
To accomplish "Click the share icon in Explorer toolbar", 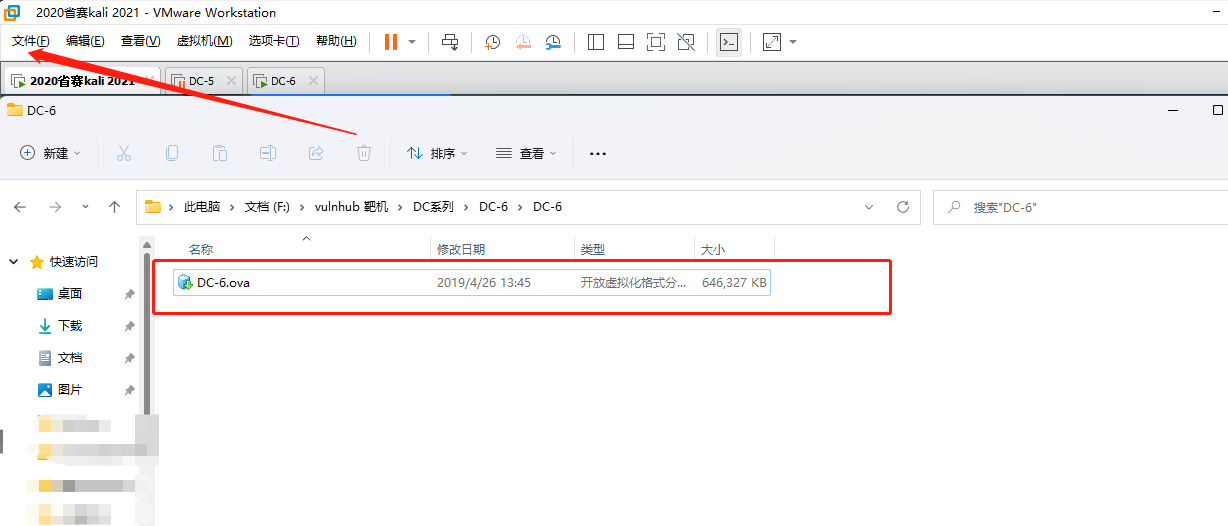I will point(316,153).
